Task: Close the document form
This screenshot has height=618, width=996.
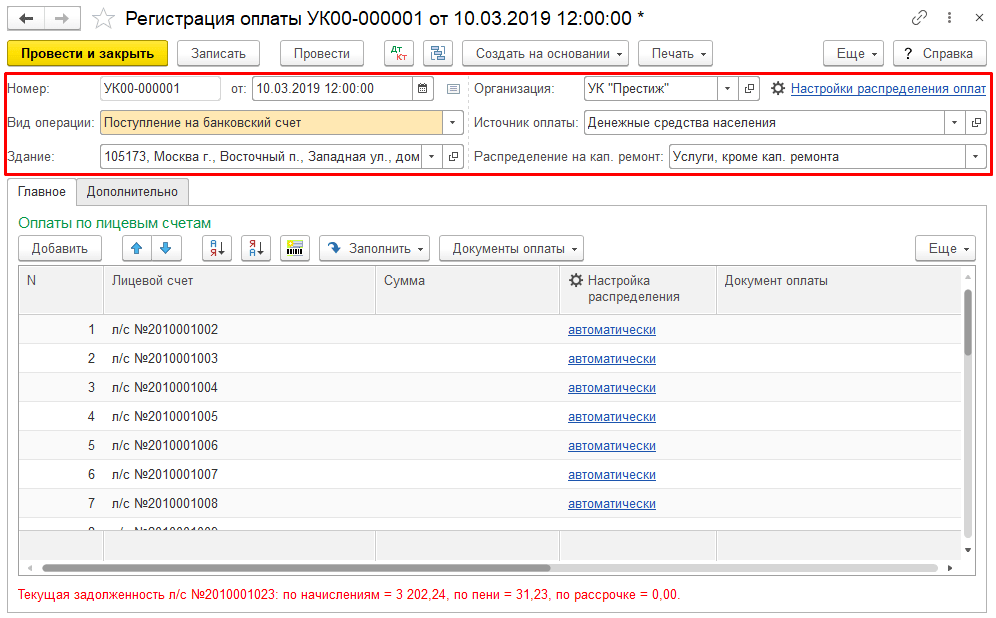Action: click(x=979, y=18)
